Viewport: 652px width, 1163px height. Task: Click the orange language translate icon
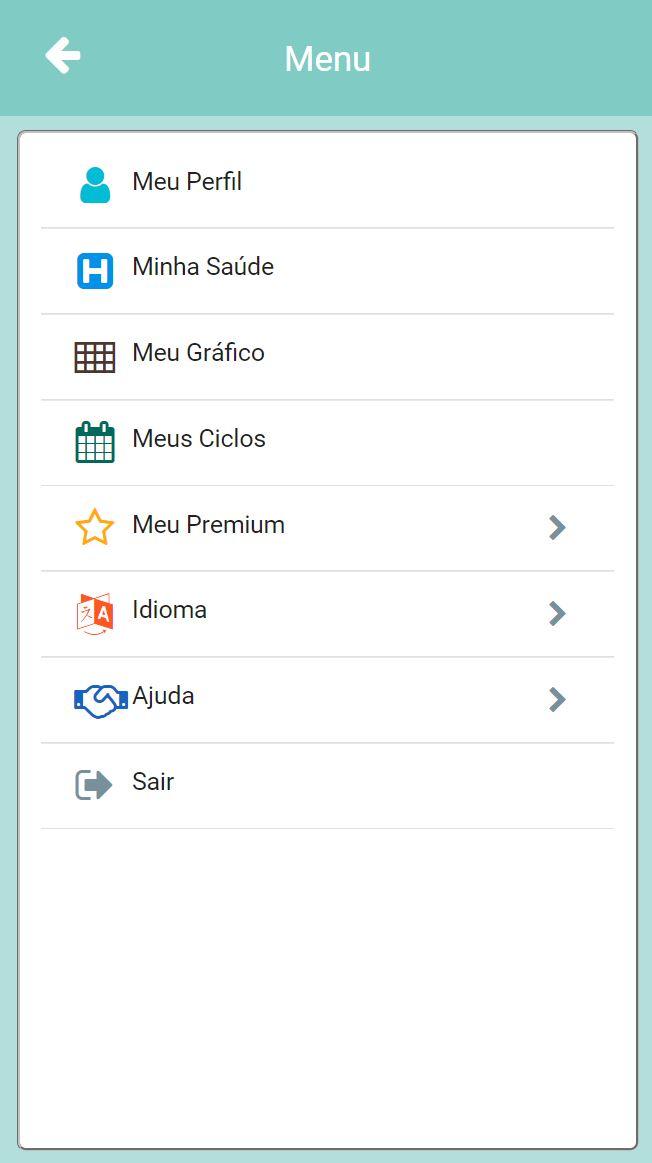95,613
